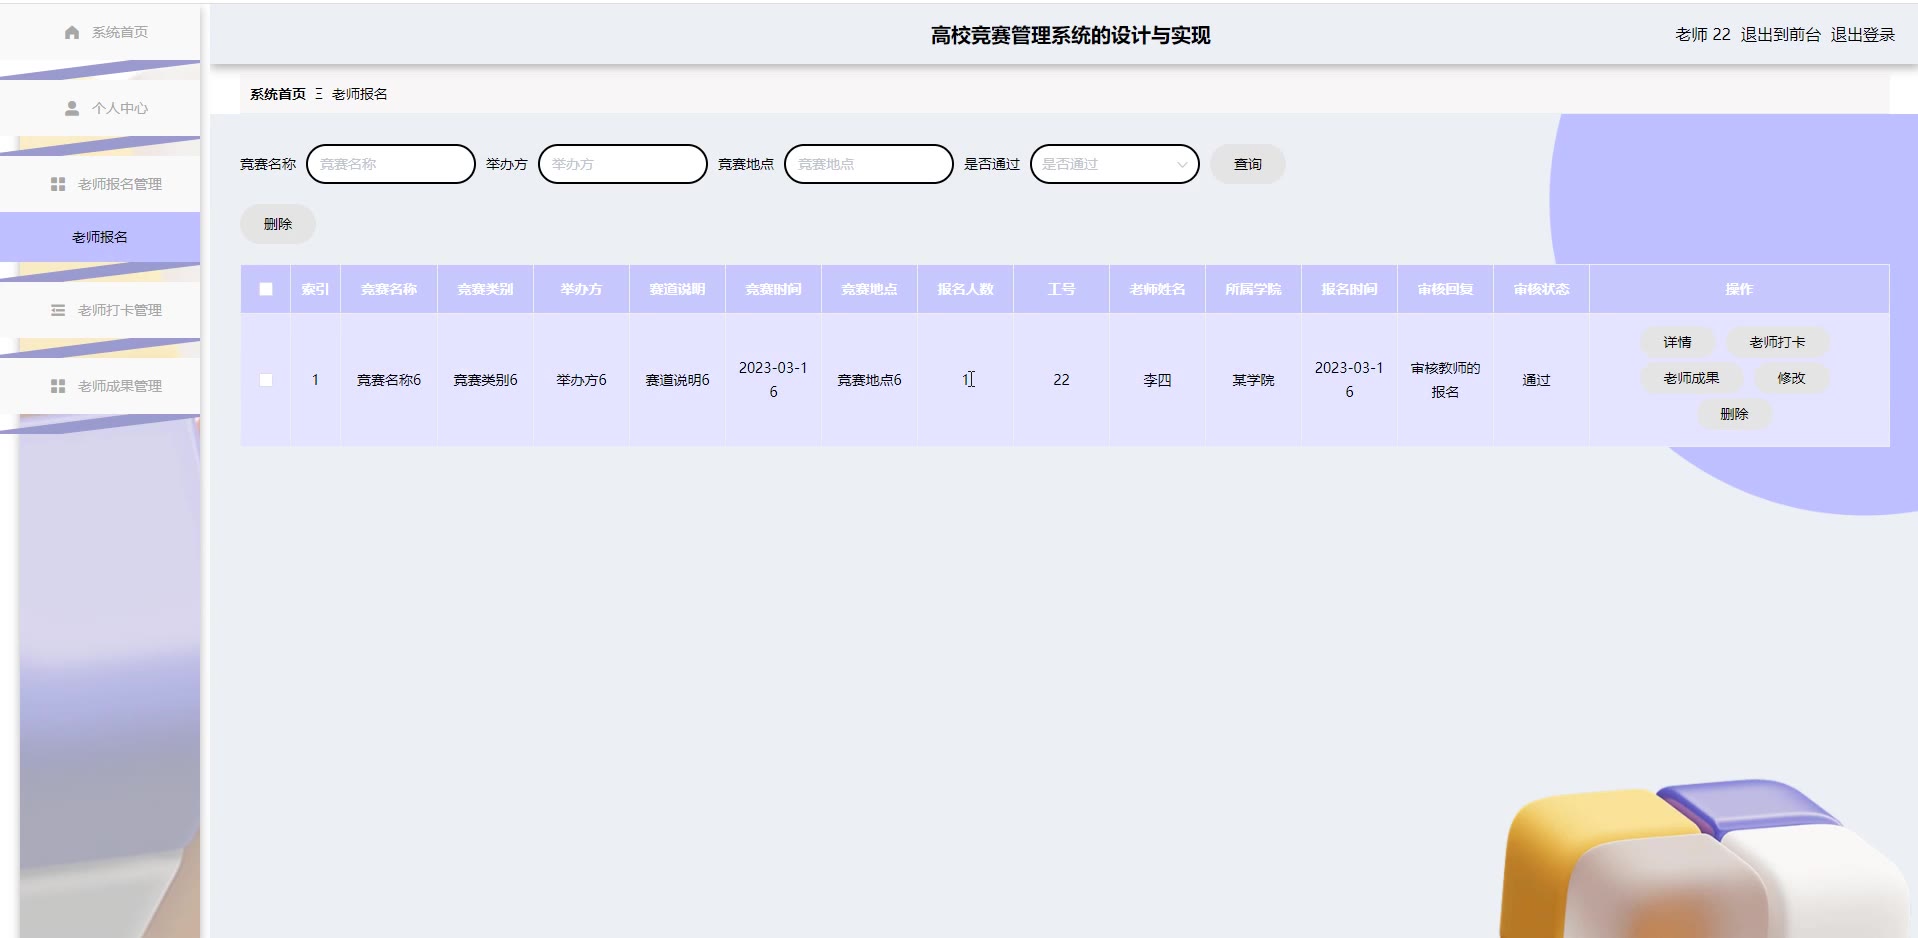Viewport: 1918px width, 938px height.
Task: Click the 老师 22 username in header
Action: pyautogui.click(x=1702, y=34)
